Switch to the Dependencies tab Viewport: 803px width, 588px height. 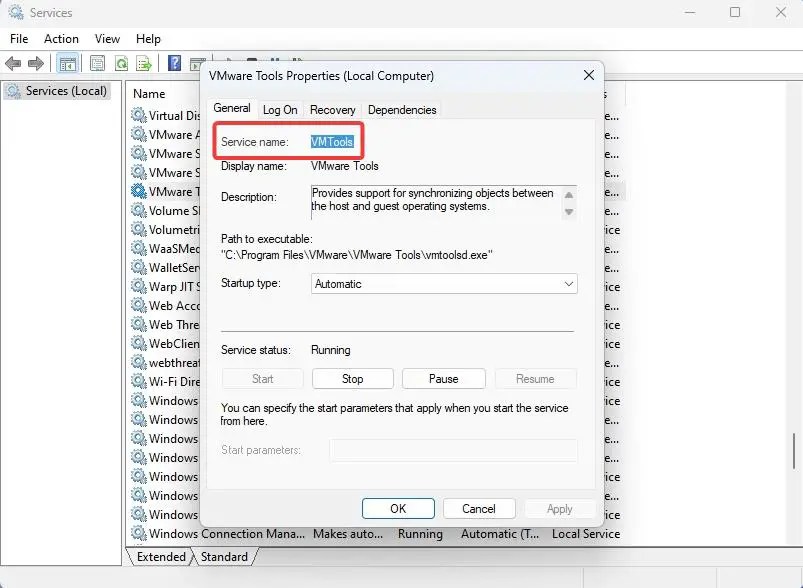pyautogui.click(x=402, y=110)
